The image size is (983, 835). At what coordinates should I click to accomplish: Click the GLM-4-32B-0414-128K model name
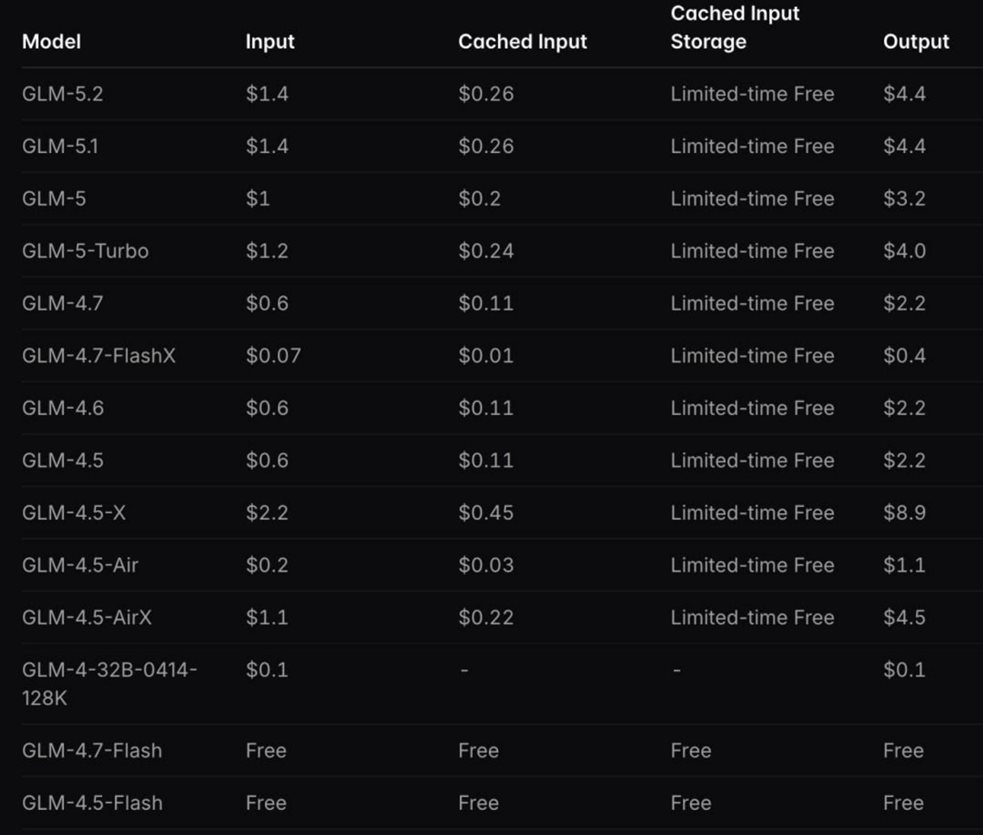(110, 684)
